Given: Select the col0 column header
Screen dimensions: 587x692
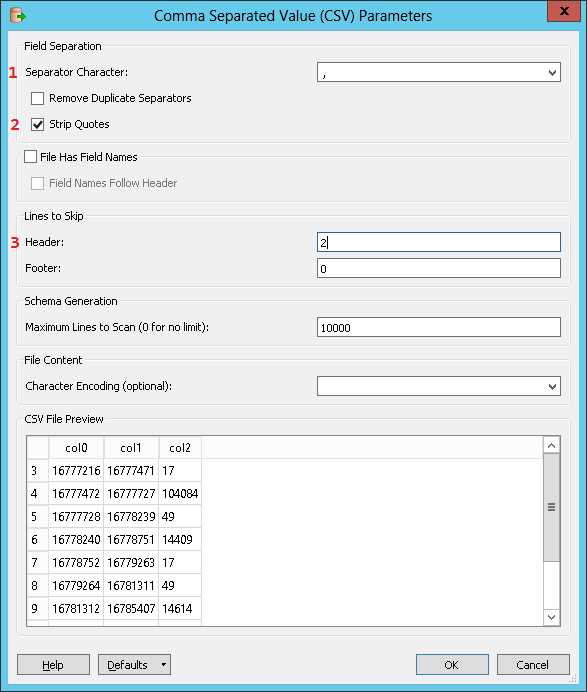Looking at the screenshot, I should coord(76,448).
